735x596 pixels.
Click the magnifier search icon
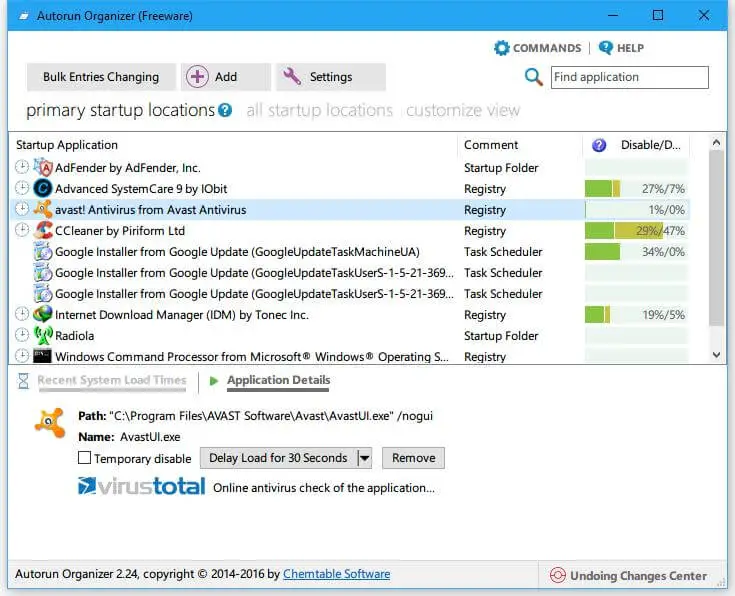(x=533, y=77)
